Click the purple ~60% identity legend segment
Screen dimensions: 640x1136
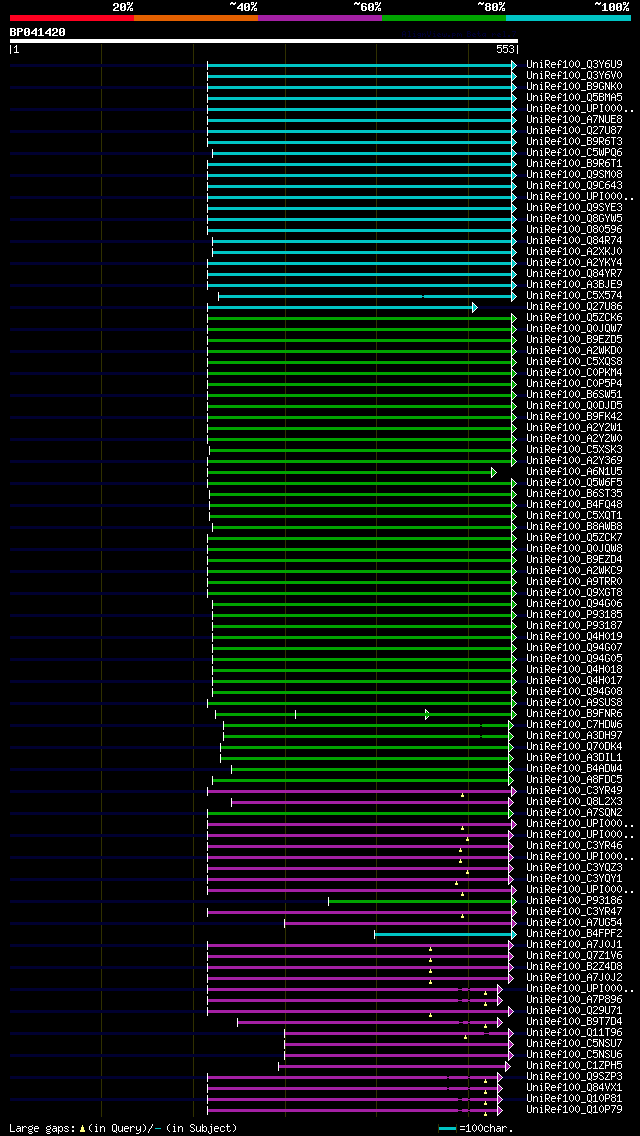click(320, 17)
